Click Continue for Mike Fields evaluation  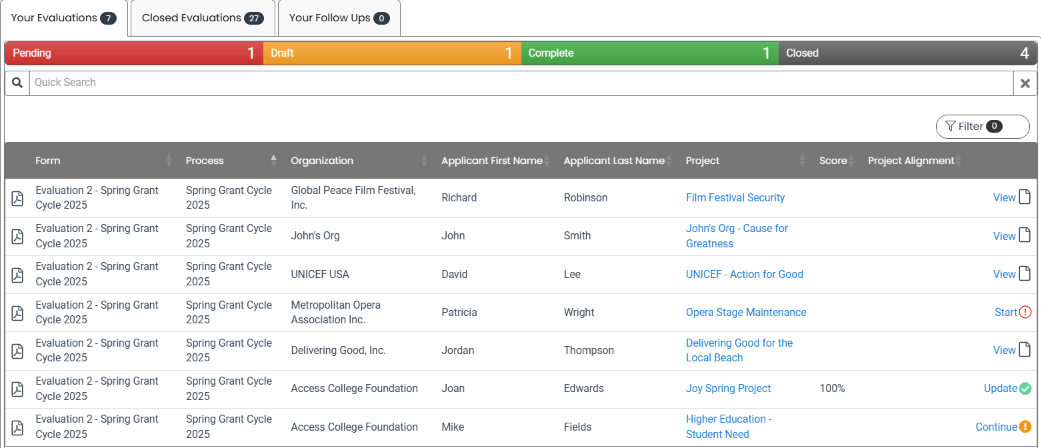coord(996,427)
